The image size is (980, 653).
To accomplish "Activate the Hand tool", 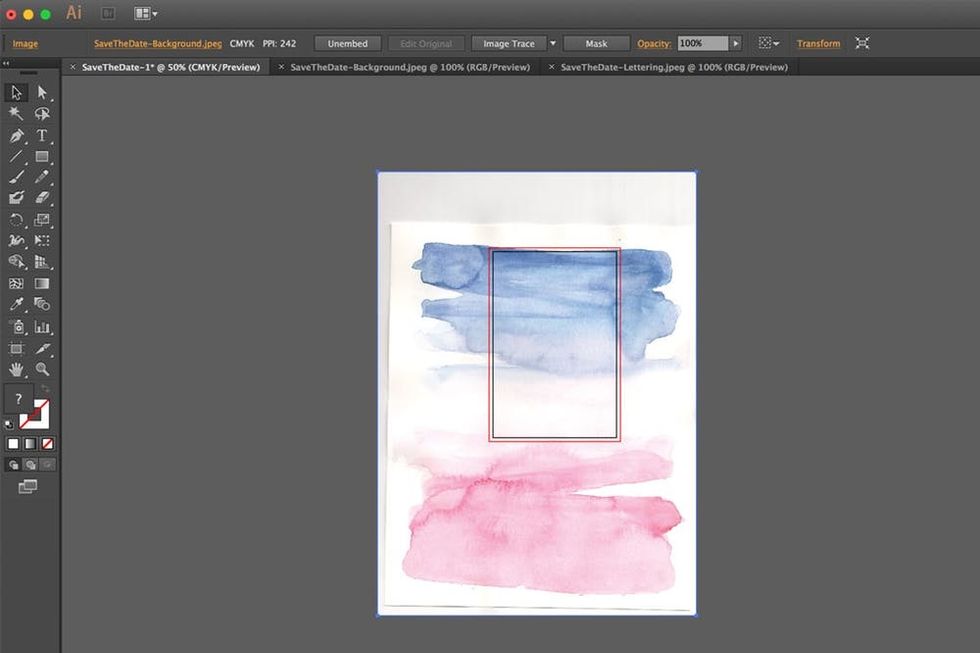I will (x=16, y=369).
